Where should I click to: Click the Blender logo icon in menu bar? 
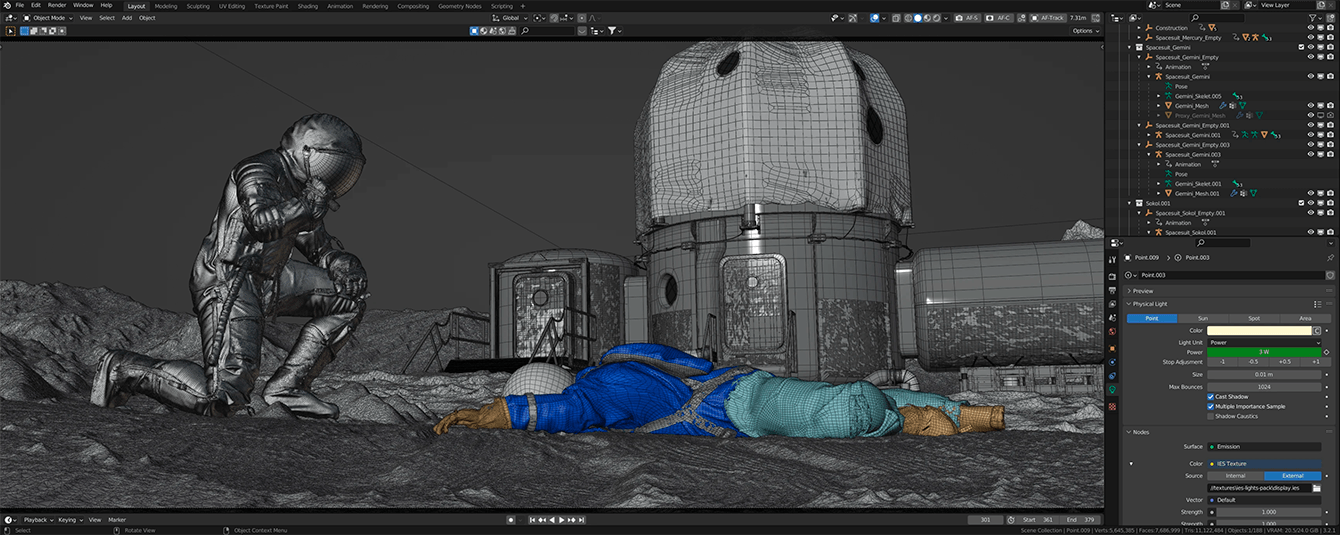6,5
